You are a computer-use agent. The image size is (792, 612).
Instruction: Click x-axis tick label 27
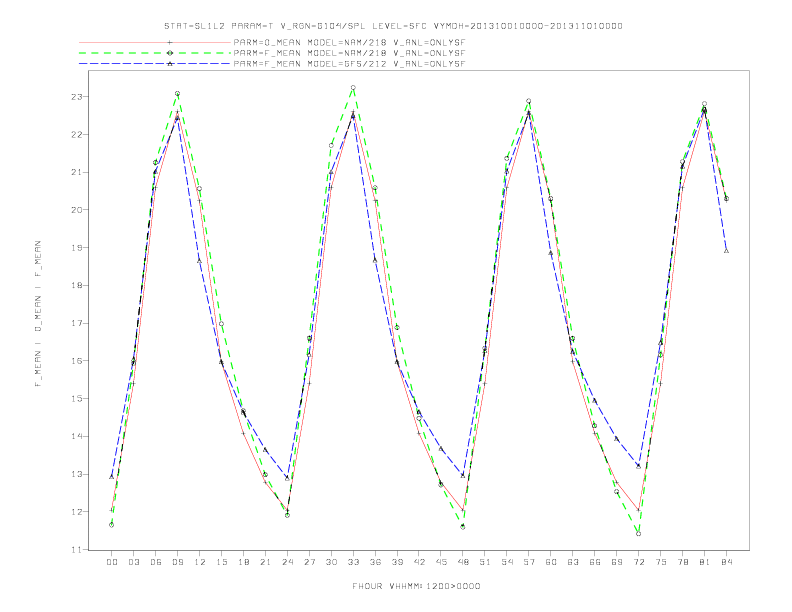pyautogui.click(x=309, y=562)
